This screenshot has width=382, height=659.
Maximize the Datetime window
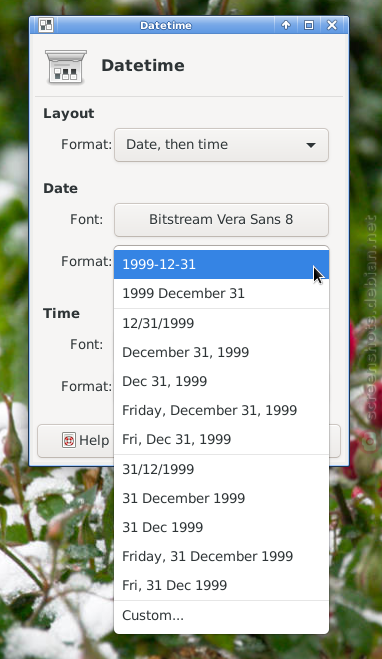(309, 25)
